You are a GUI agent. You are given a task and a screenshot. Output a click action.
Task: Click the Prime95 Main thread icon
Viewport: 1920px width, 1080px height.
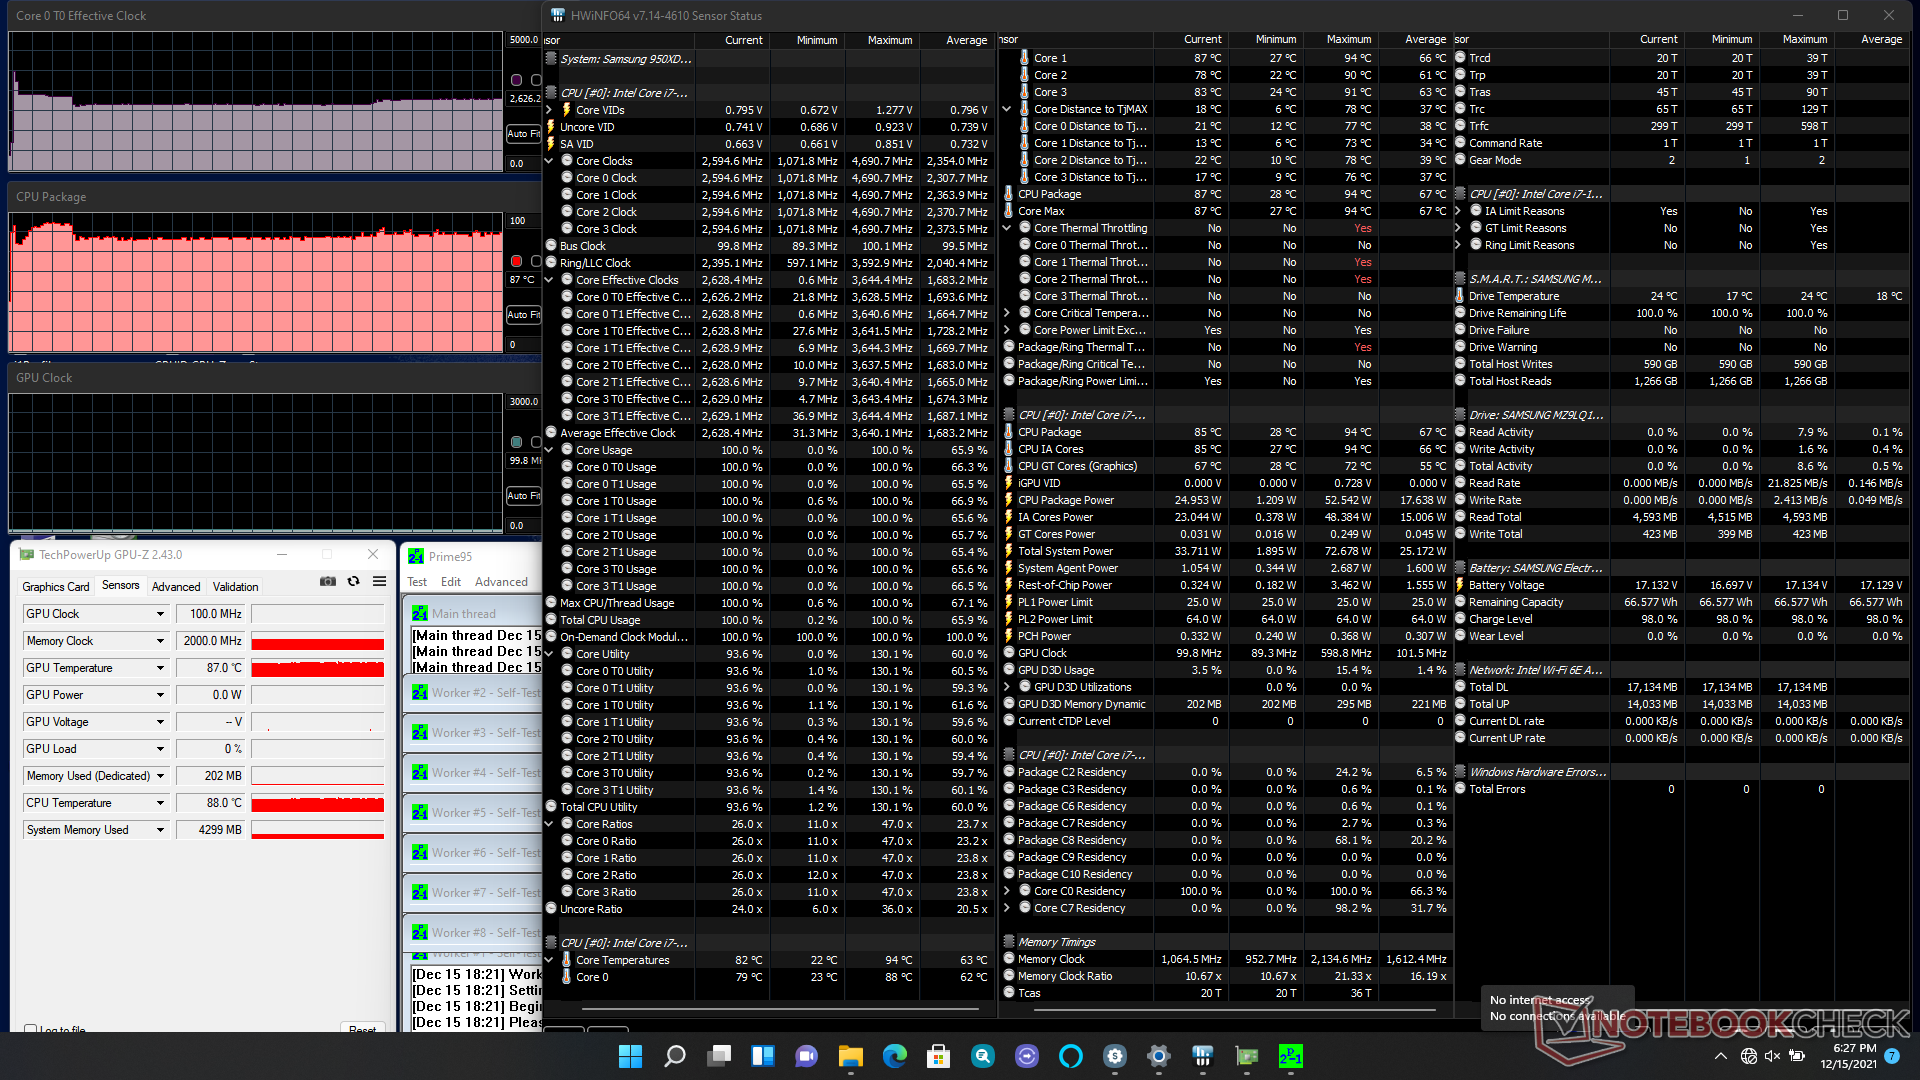[x=420, y=613]
